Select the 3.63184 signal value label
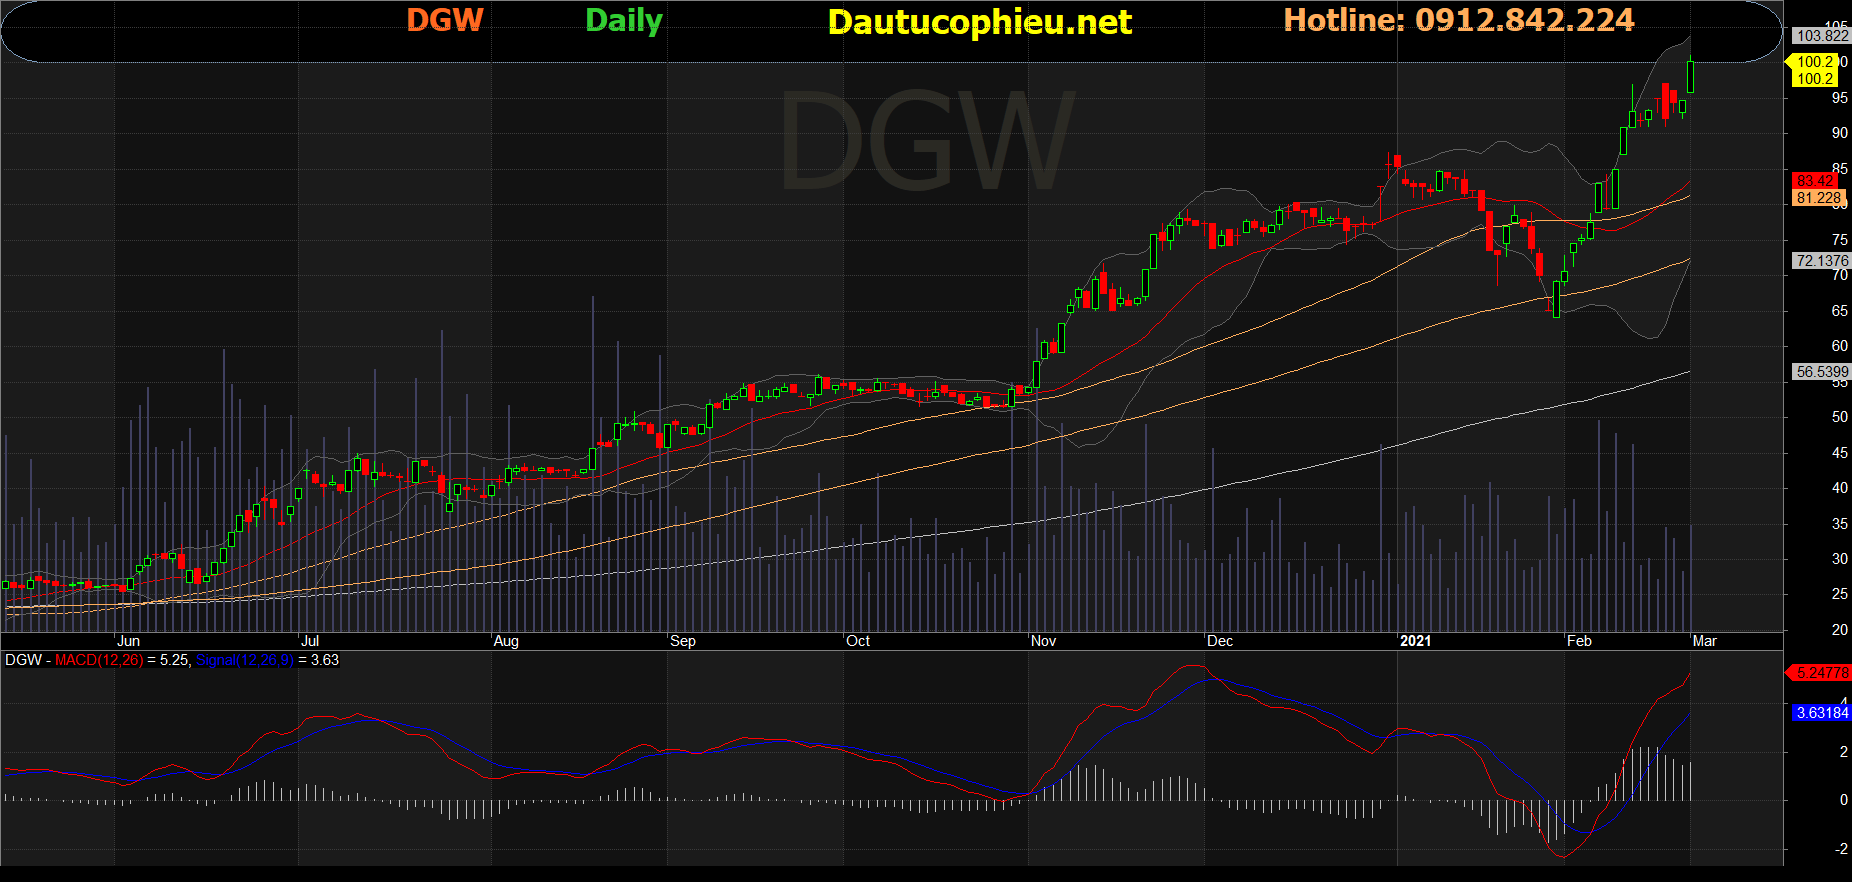This screenshot has width=1852, height=882. [x=1822, y=713]
